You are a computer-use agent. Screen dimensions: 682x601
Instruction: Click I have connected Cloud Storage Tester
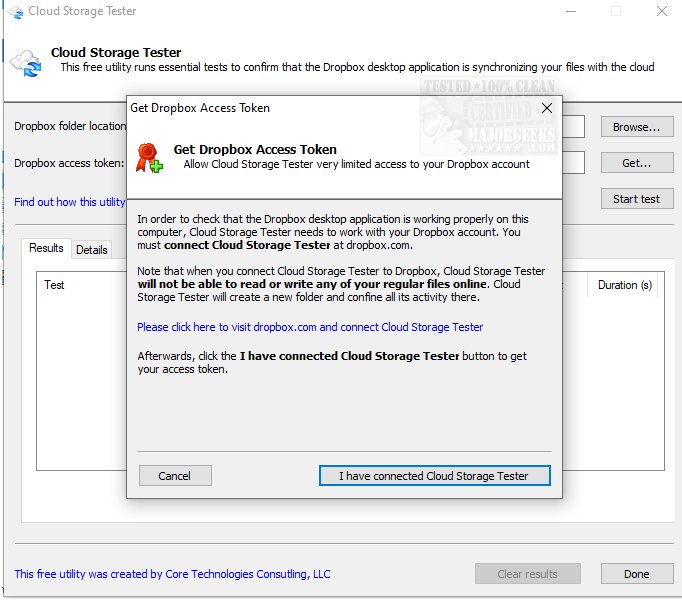(x=434, y=476)
